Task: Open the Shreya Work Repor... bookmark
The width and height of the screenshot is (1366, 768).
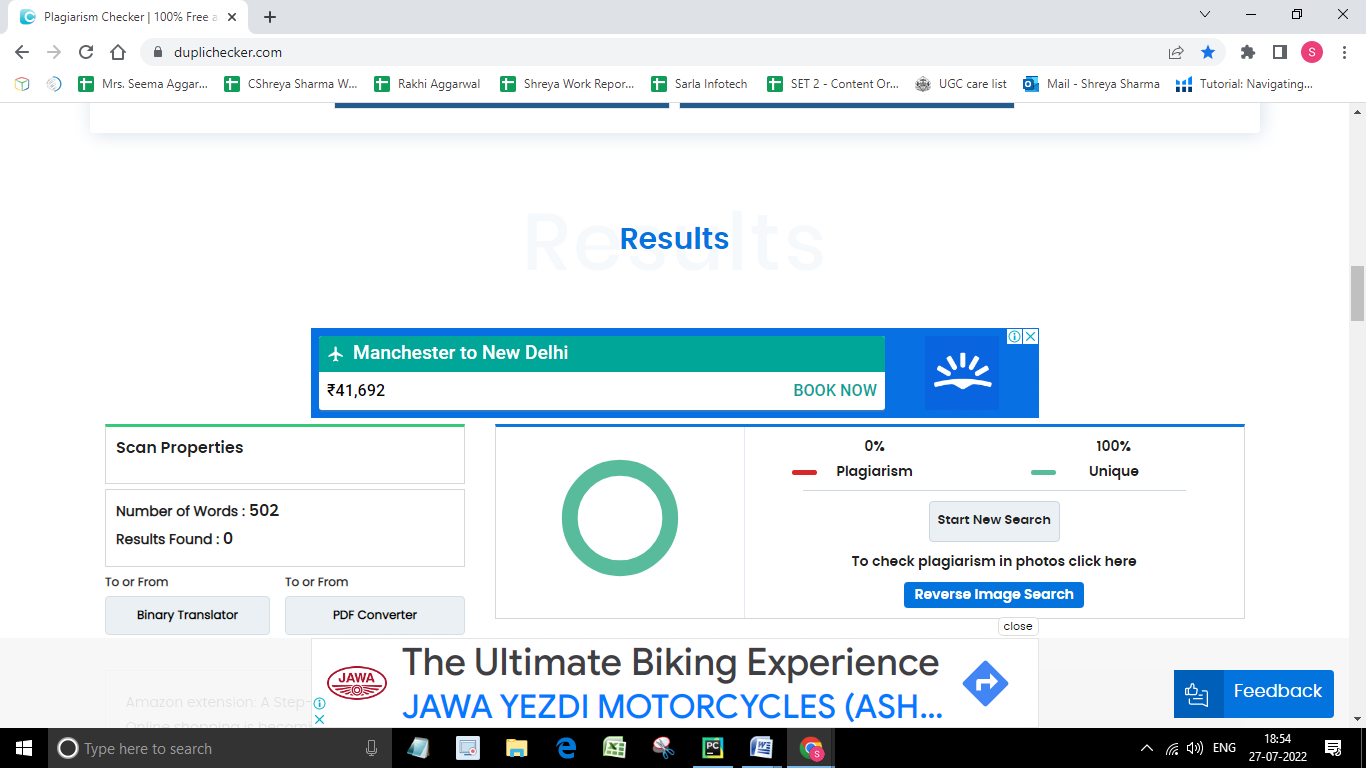Action: pos(568,84)
